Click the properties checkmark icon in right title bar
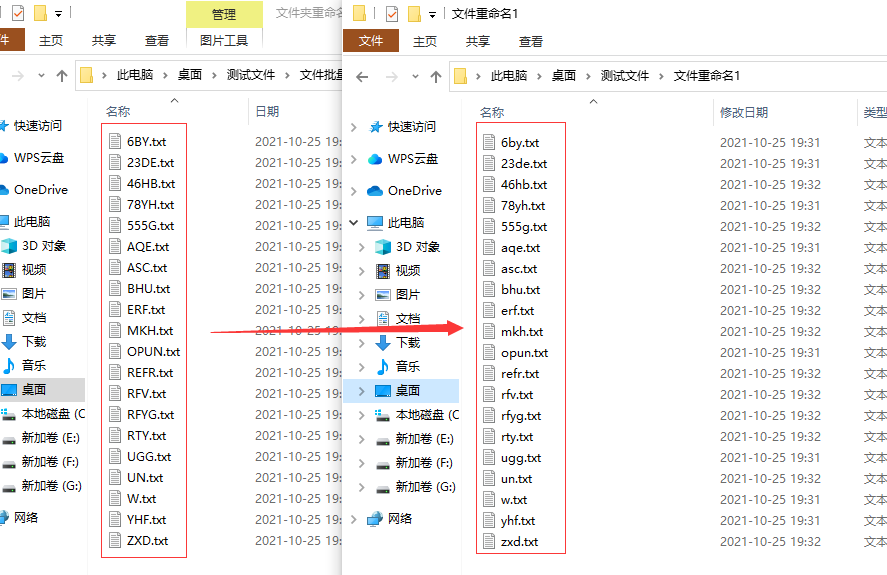Image resolution: width=887 pixels, height=575 pixels. (391, 14)
